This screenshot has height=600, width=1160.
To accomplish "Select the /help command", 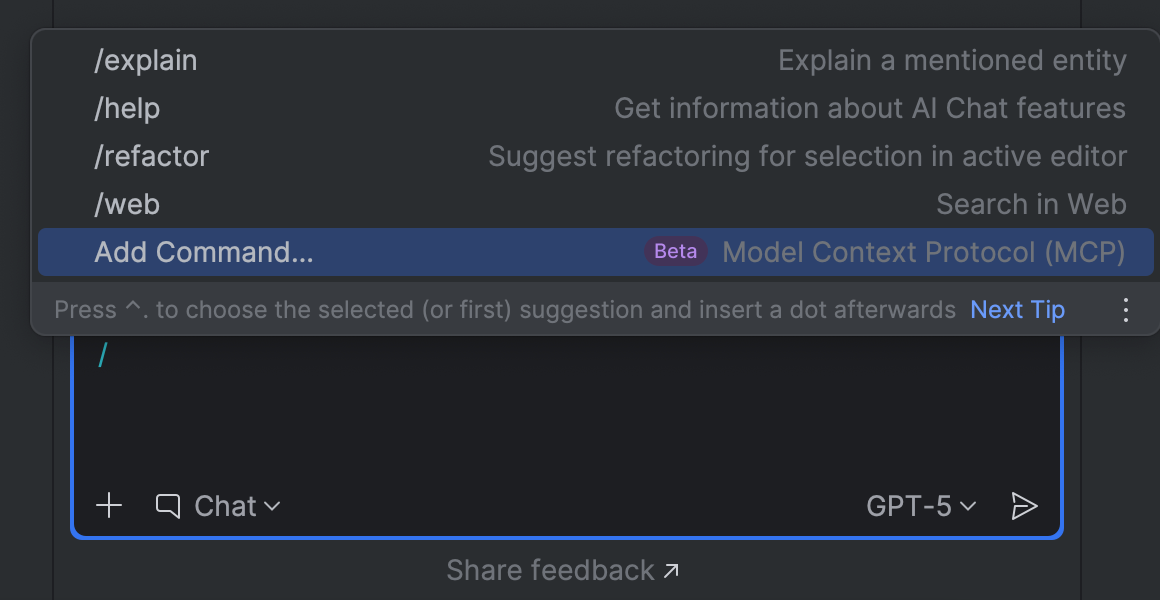I will point(126,108).
